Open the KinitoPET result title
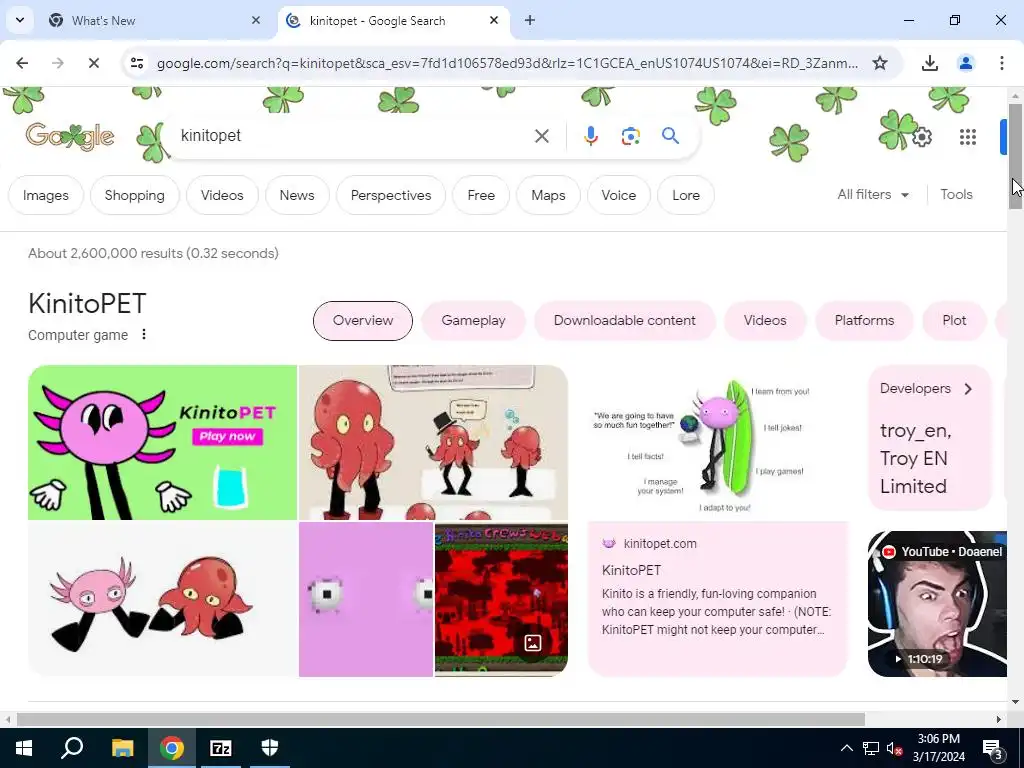This screenshot has width=1024, height=768. (631, 570)
